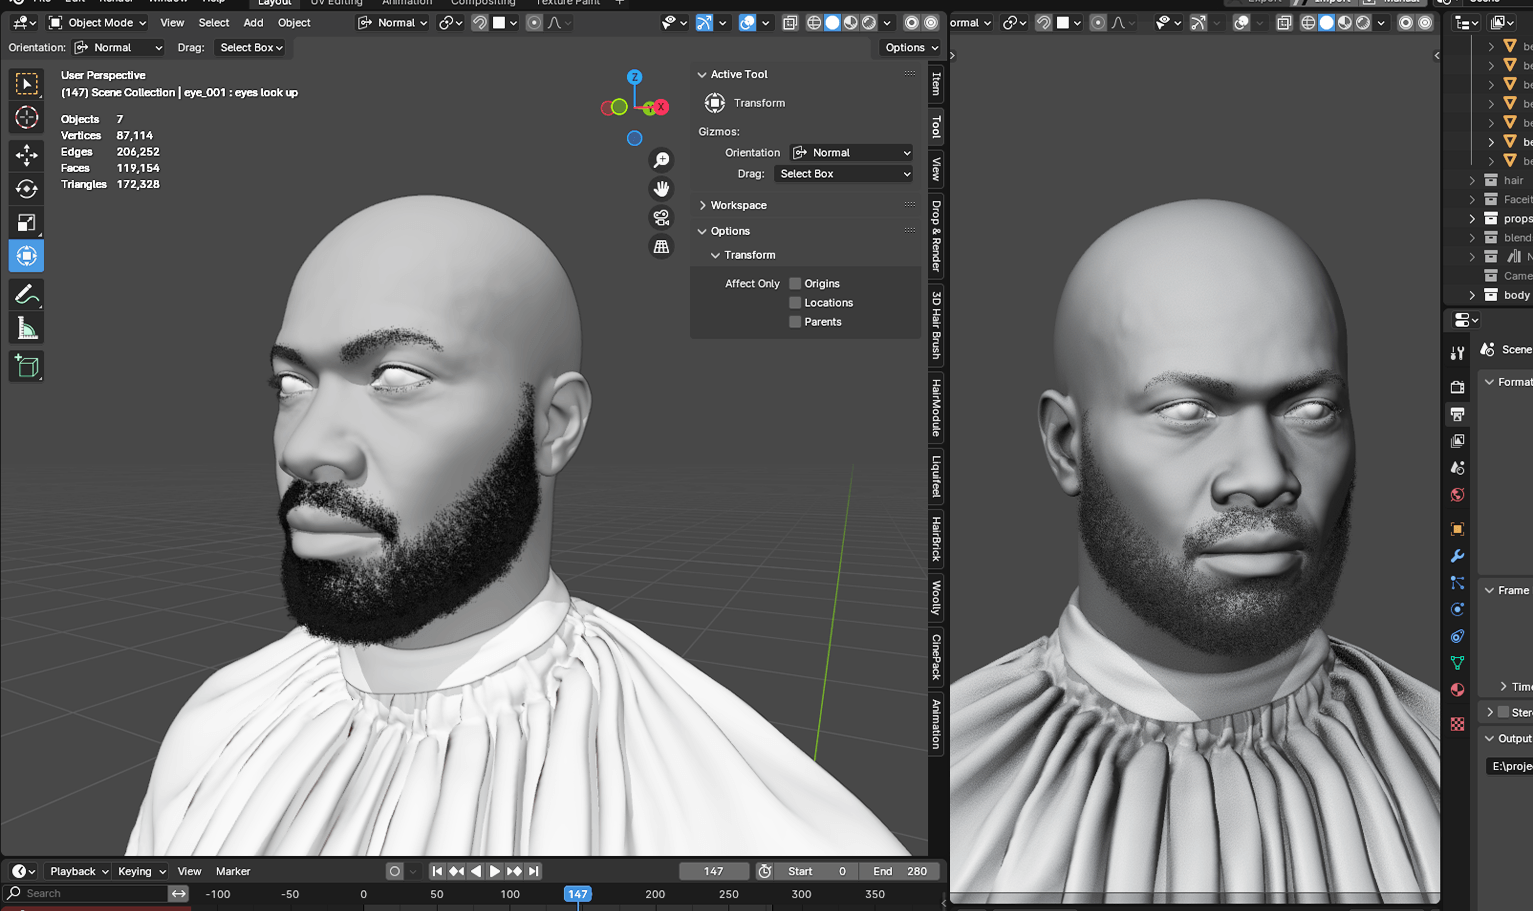Open World properties globe icon
Viewport: 1533px width, 911px height.
tap(1457, 495)
